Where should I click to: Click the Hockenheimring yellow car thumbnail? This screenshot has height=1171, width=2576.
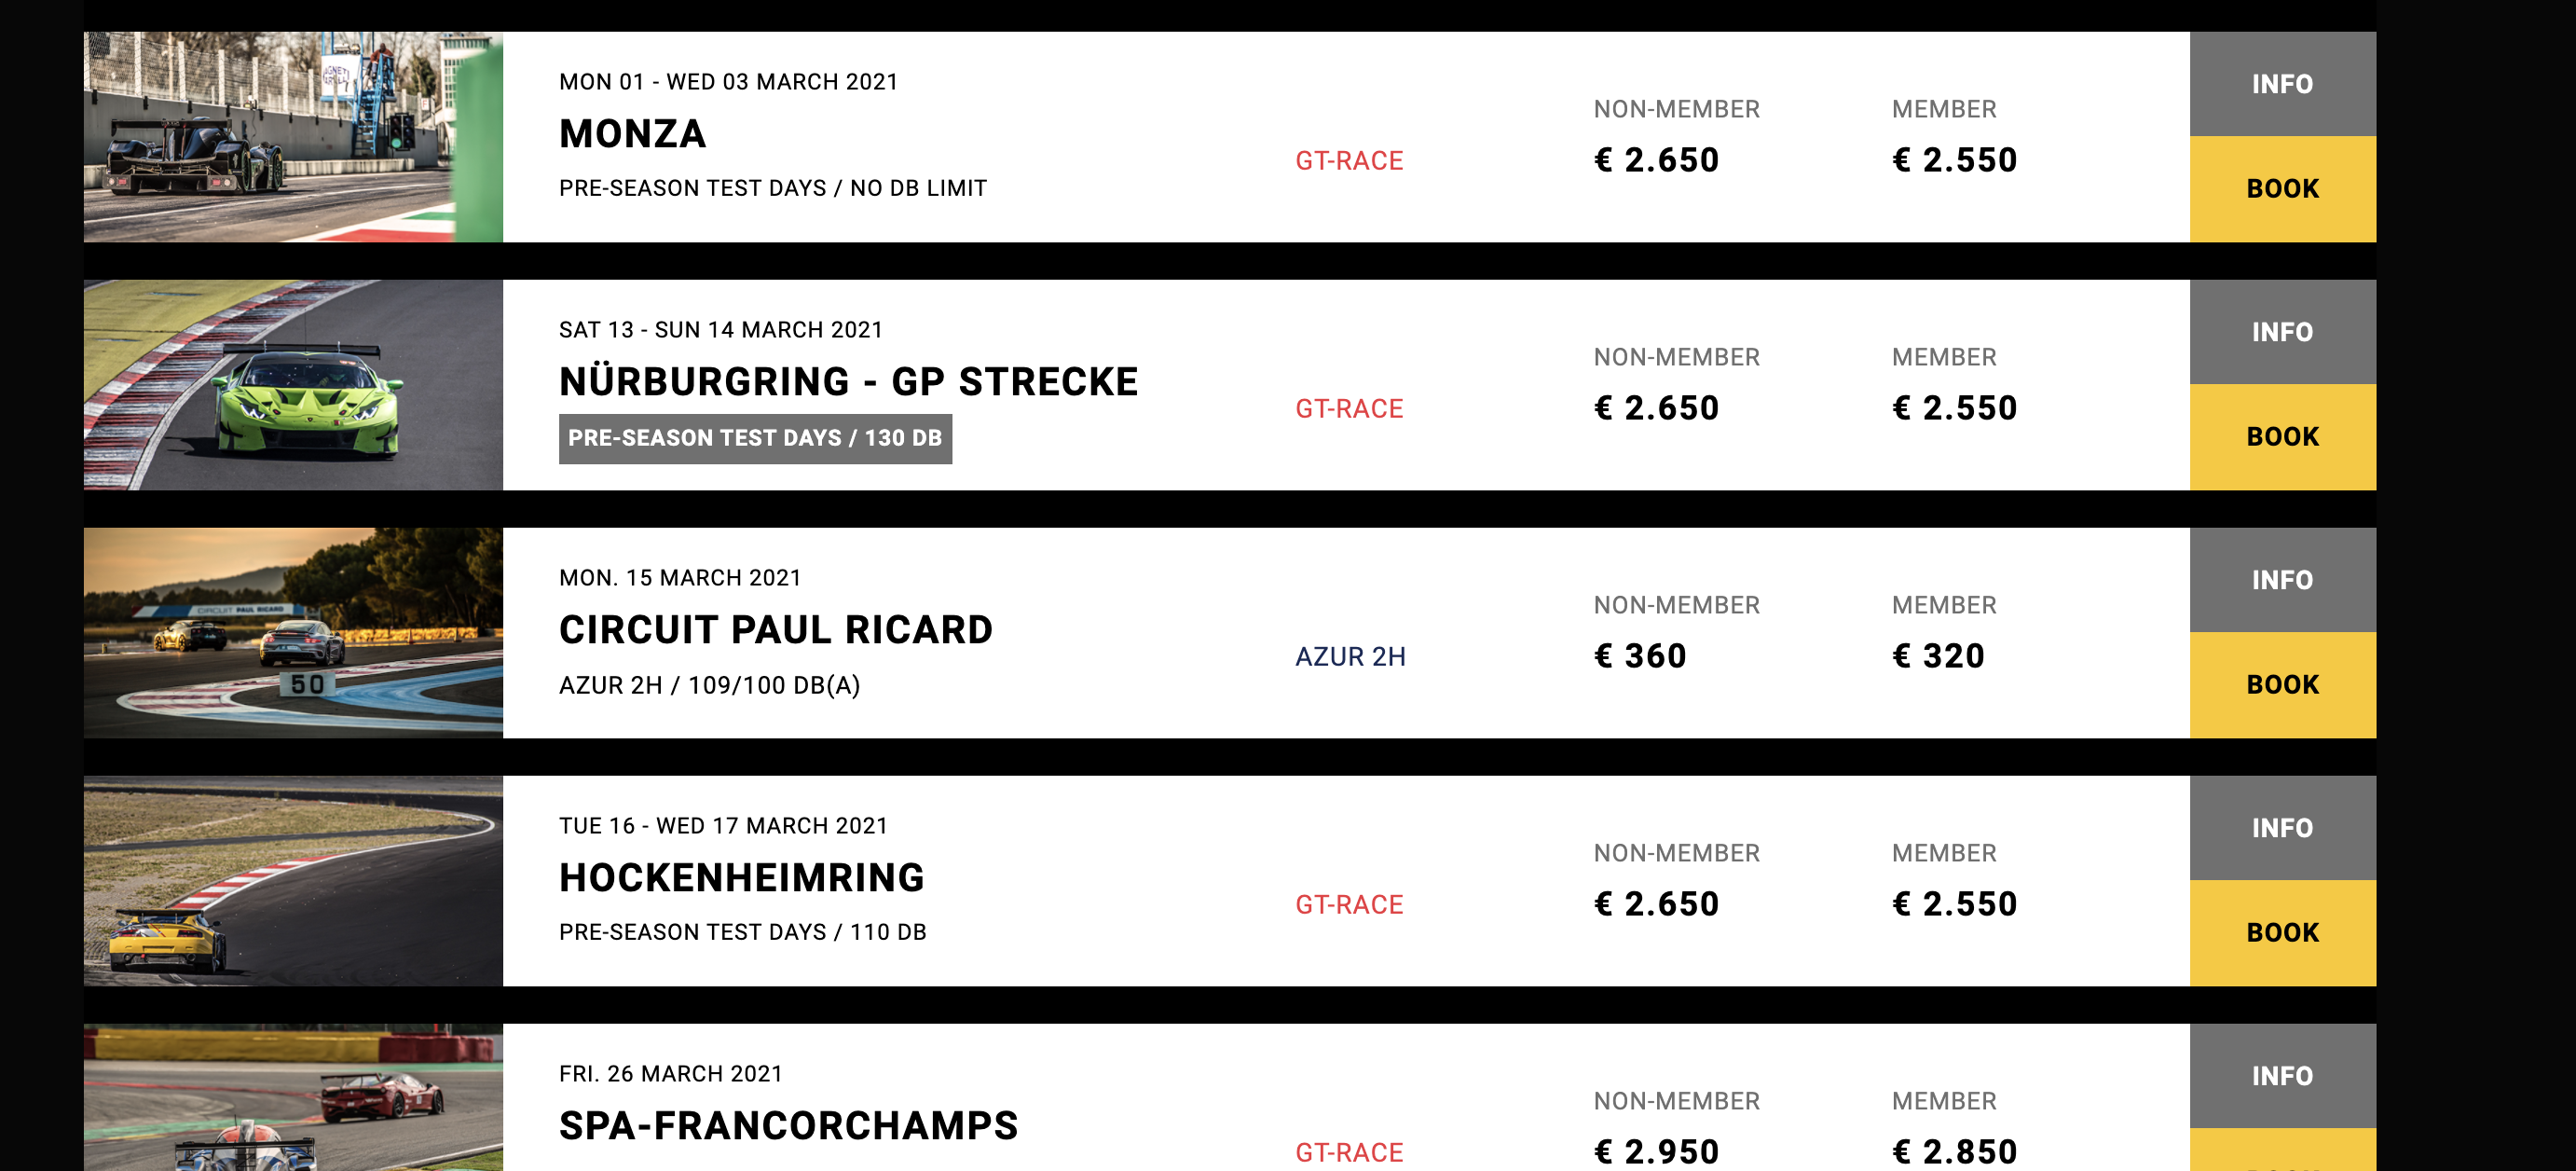293,881
